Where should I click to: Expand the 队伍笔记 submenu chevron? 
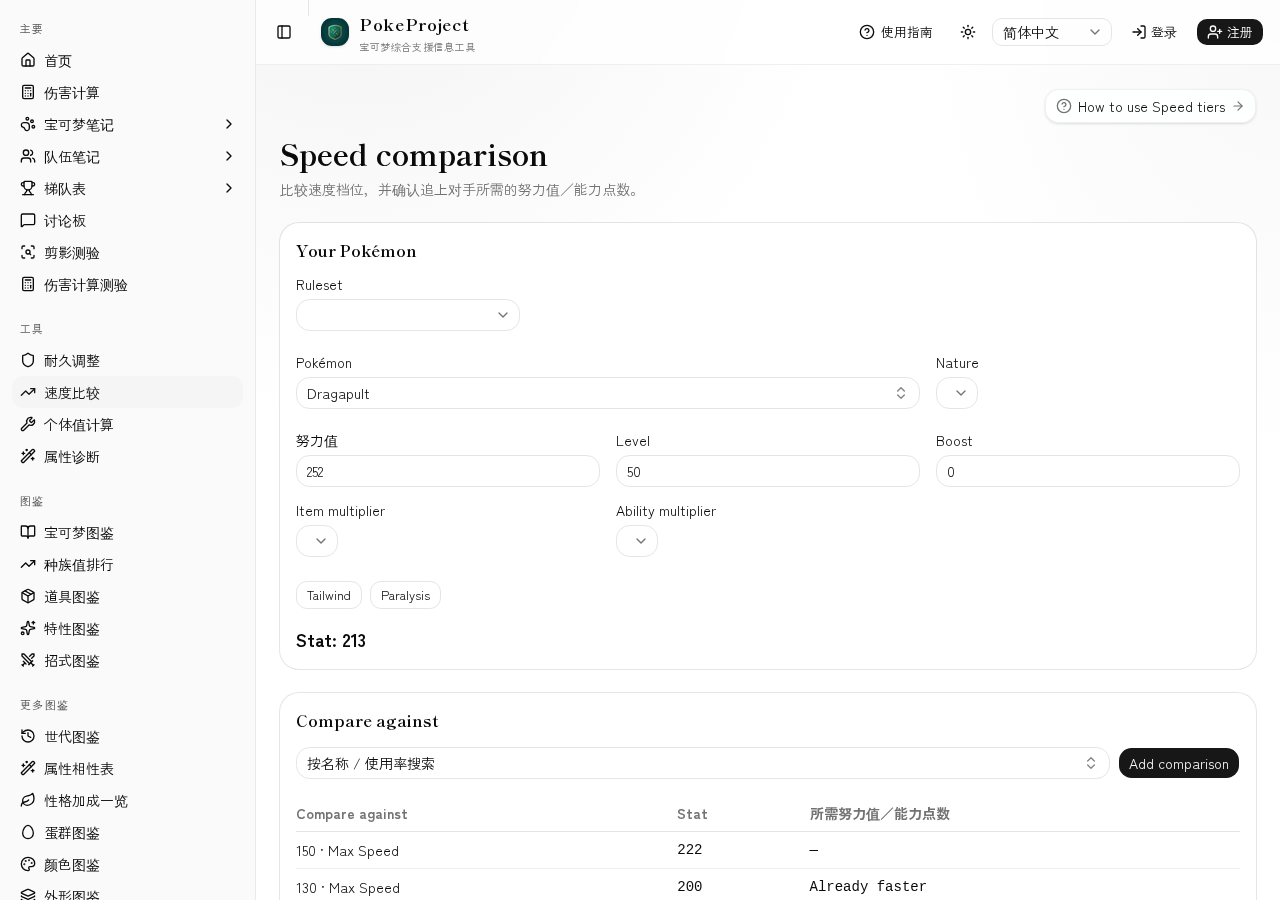228,156
